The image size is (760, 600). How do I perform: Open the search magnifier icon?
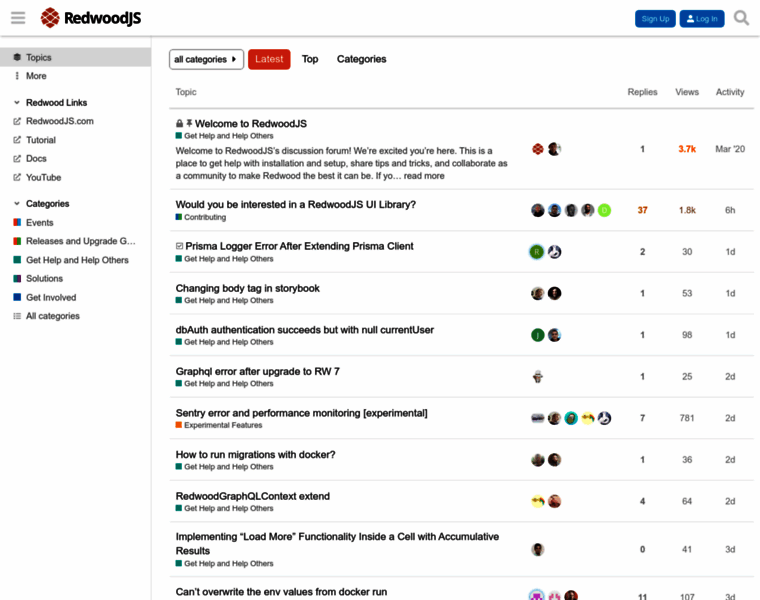[741, 18]
